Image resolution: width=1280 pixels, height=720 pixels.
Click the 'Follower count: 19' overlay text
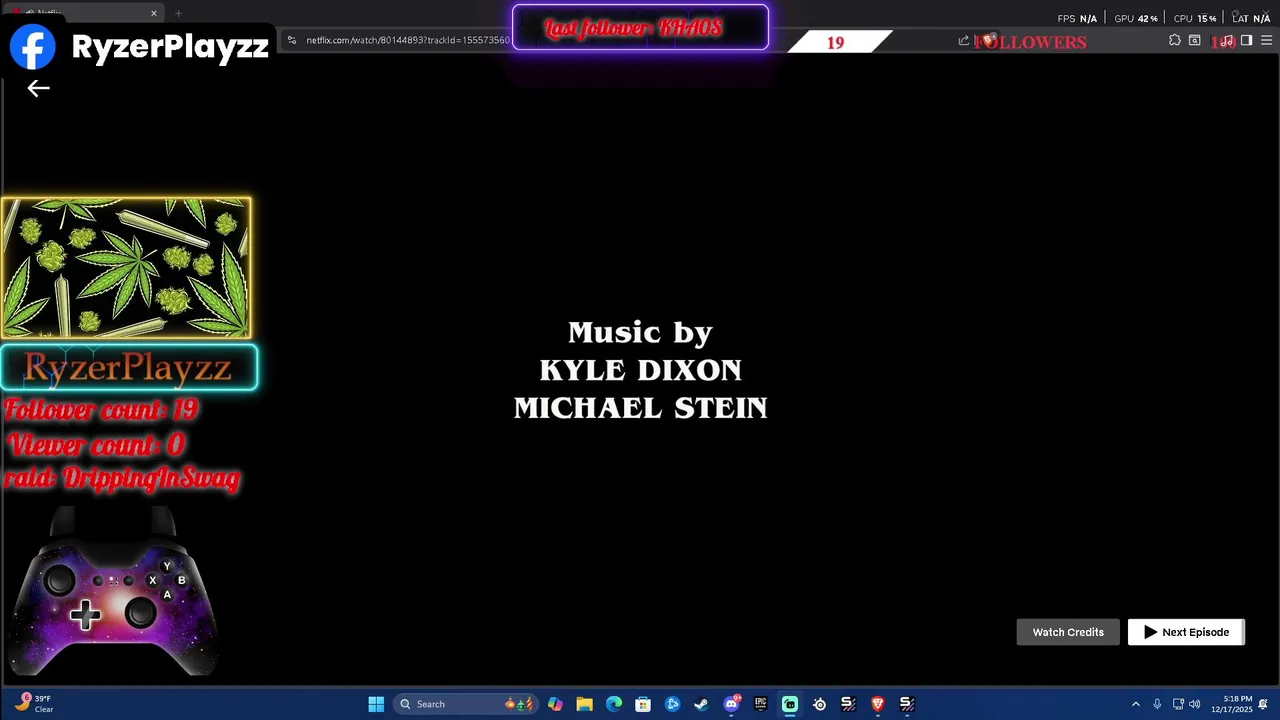point(101,410)
